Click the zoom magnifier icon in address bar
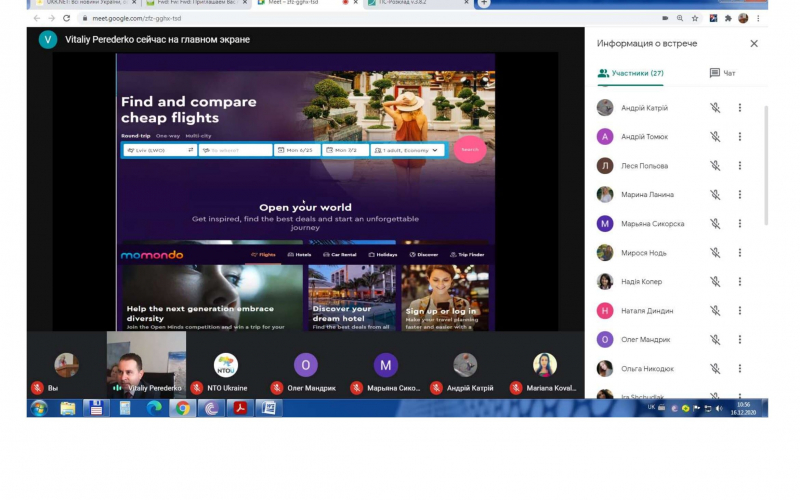This screenshot has width=800, height=500. coord(680,18)
